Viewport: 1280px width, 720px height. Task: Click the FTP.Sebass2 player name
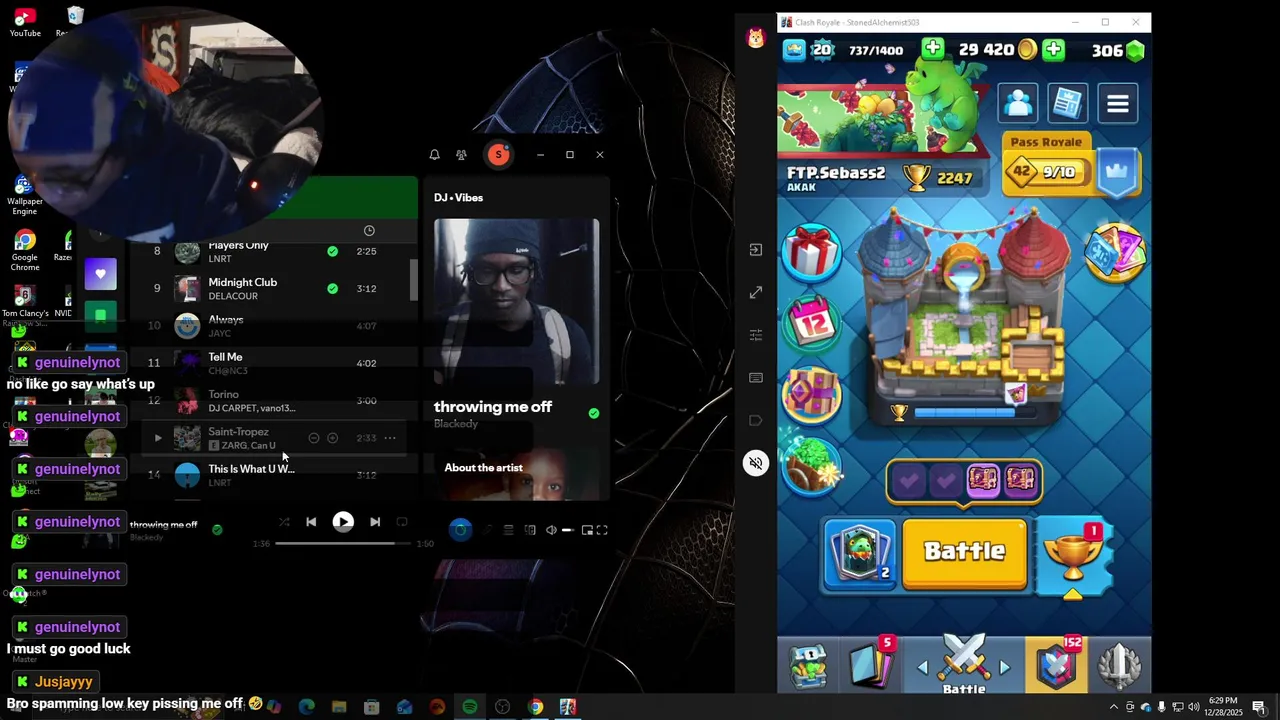pyautogui.click(x=836, y=173)
